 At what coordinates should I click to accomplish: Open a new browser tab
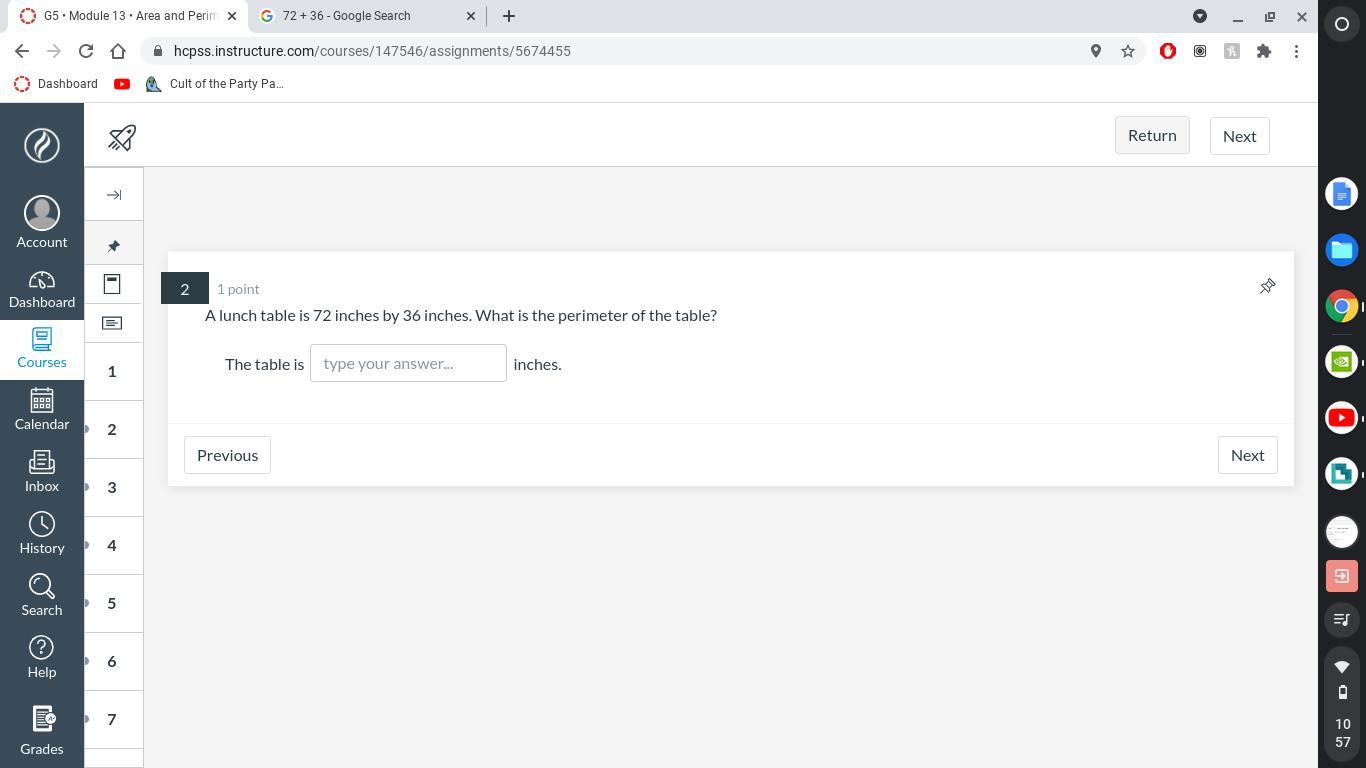click(509, 16)
